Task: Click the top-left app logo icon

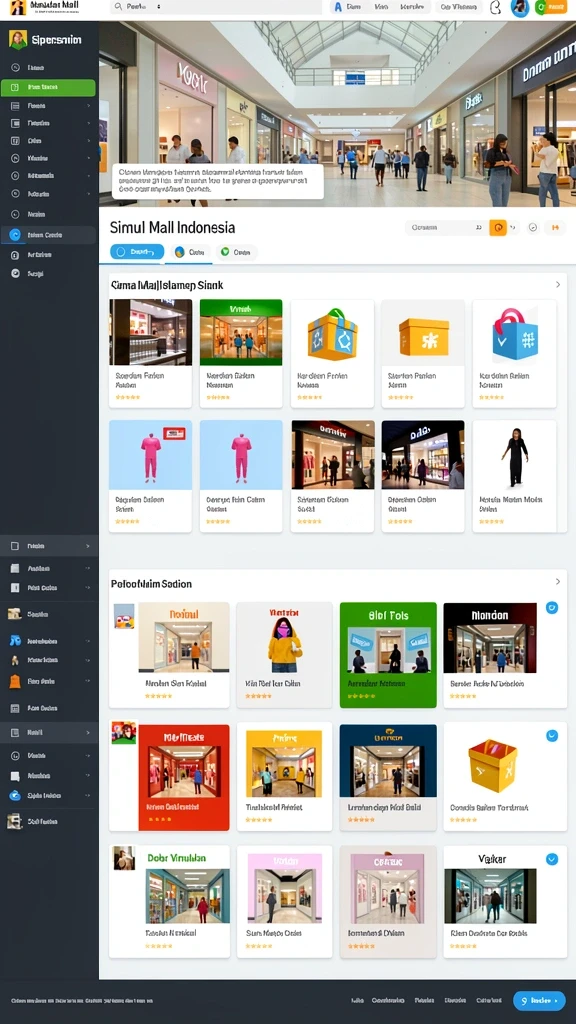Action: point(18,7)
